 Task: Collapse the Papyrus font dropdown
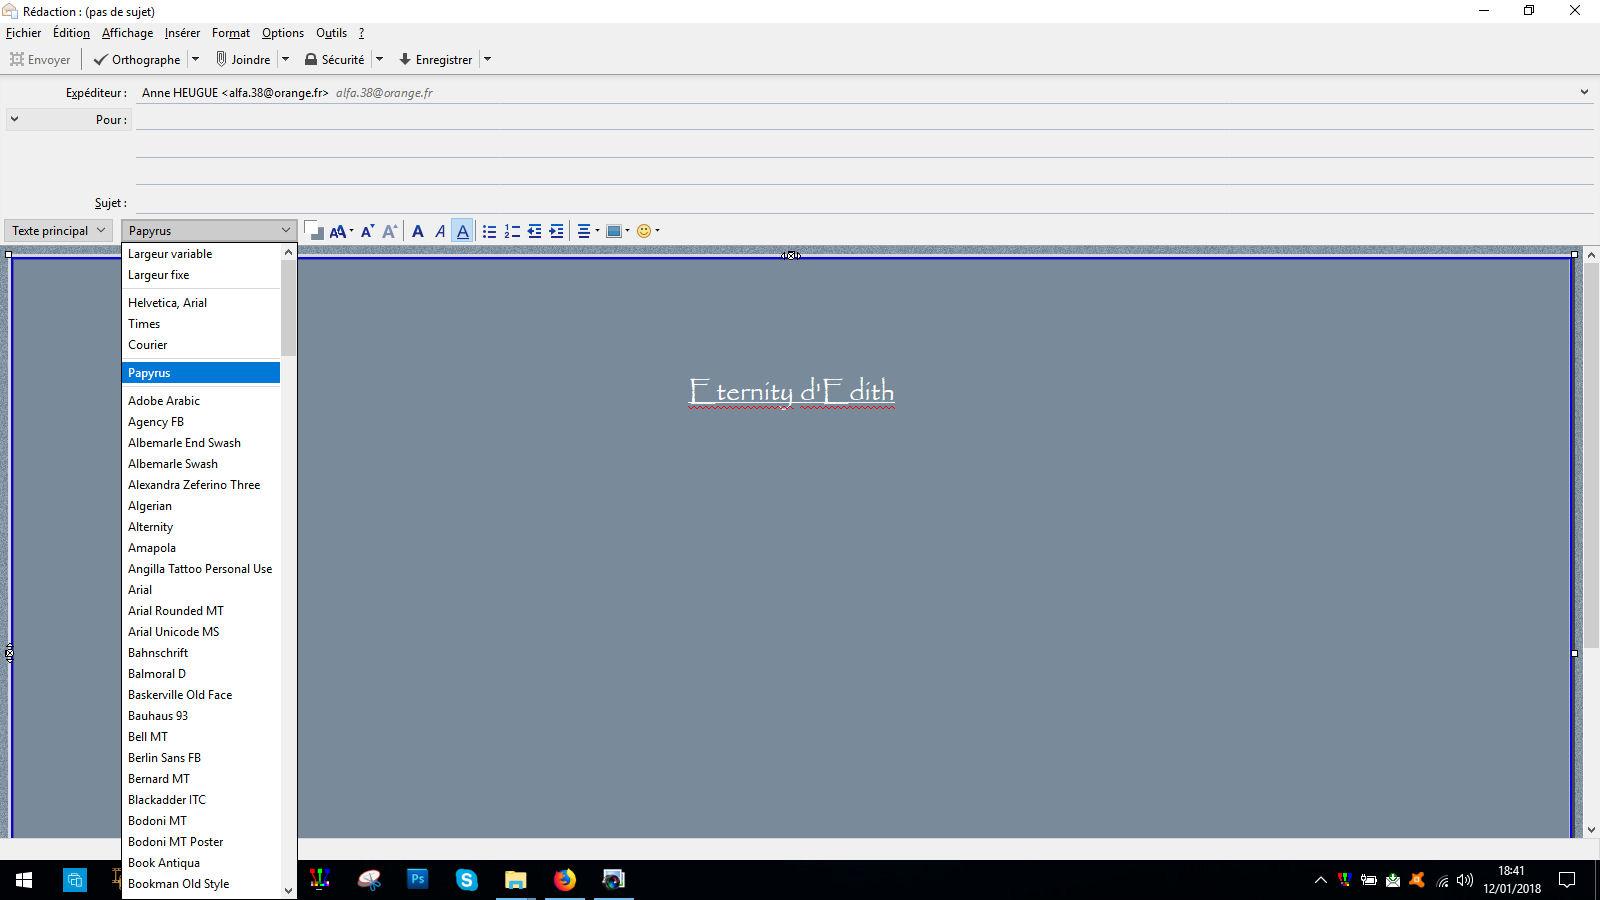[209, 231]
